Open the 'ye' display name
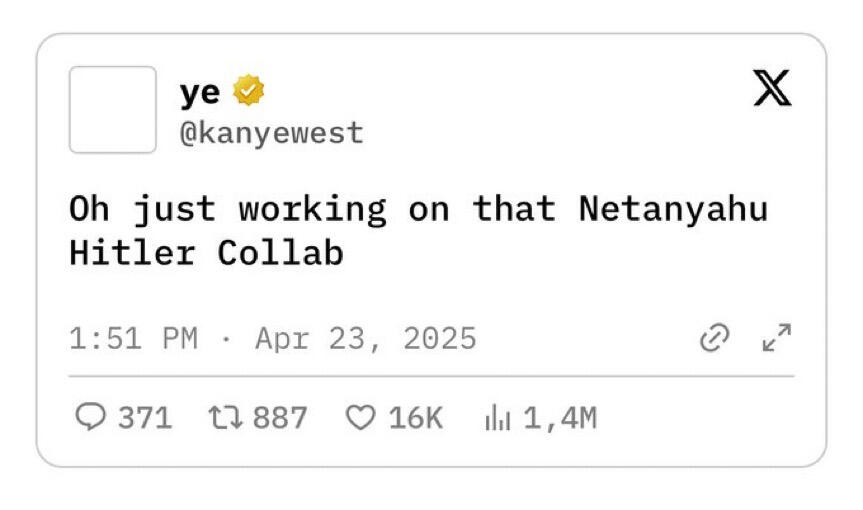Viewport: 863px width, 510px height. click(x=200, y=92)
